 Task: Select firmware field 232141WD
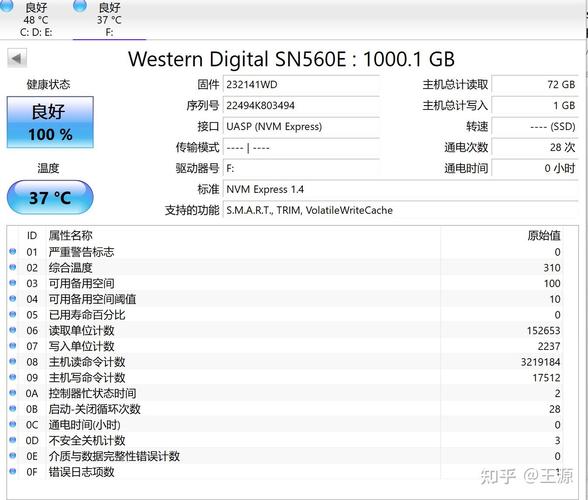tap(302, 85)
